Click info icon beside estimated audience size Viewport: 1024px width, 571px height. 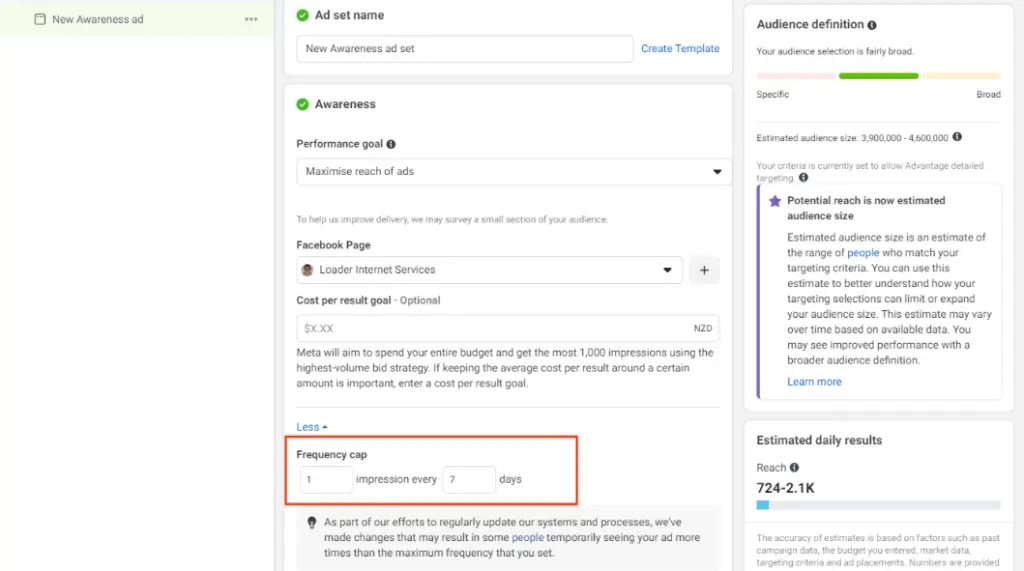(957, 137)
